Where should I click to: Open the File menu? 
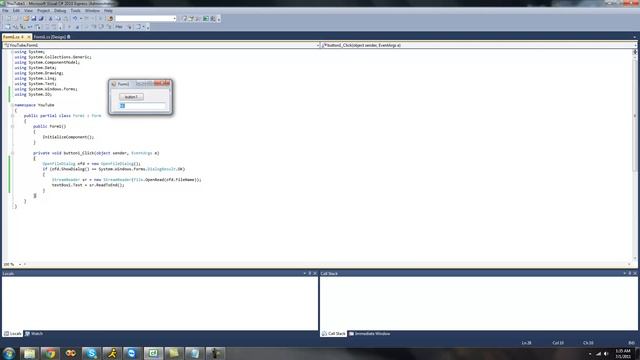(5, 11)
